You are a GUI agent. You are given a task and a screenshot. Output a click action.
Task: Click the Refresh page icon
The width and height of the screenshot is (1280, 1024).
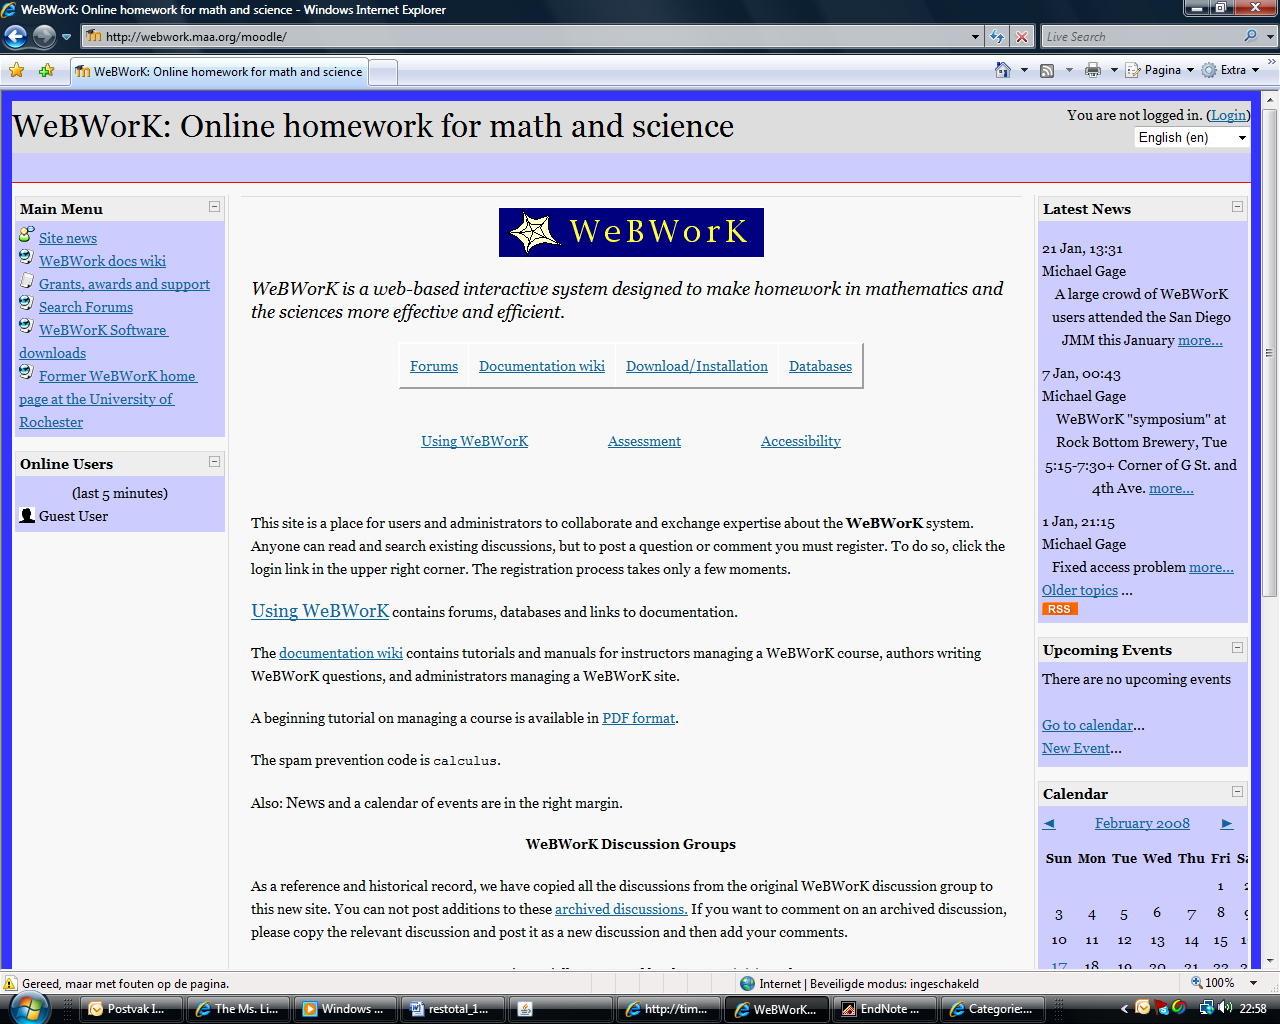click(x=997, y=37)
